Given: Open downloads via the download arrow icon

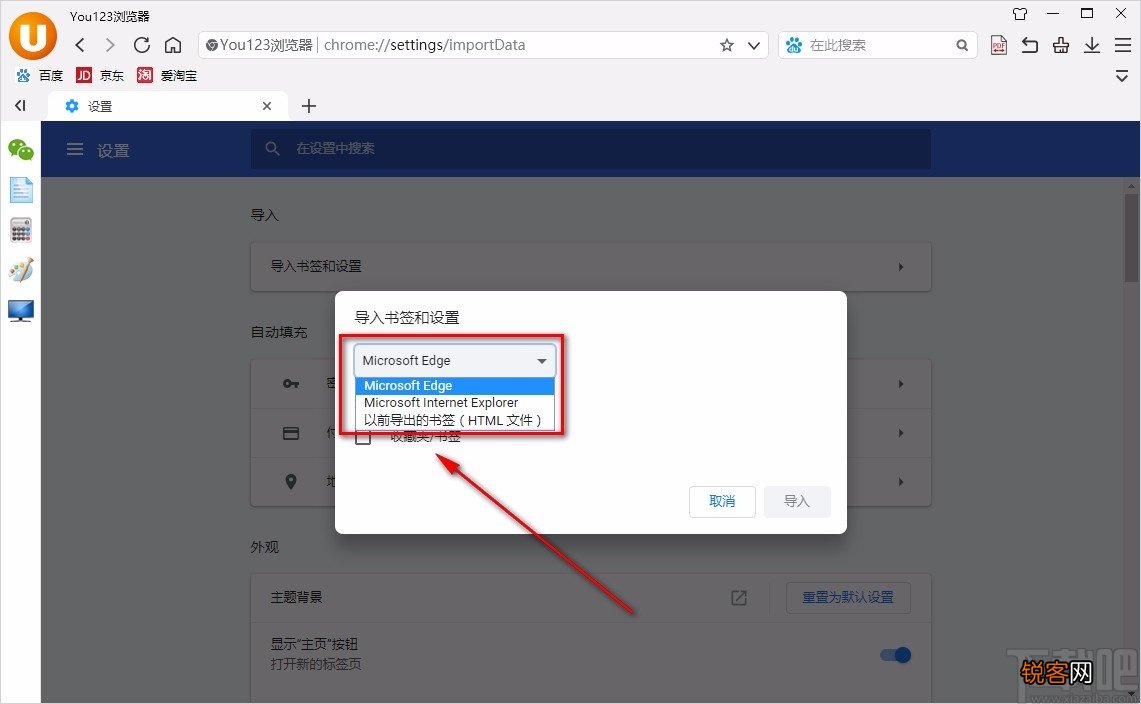Looking at the screenshot, I should tap(1091, 45).
